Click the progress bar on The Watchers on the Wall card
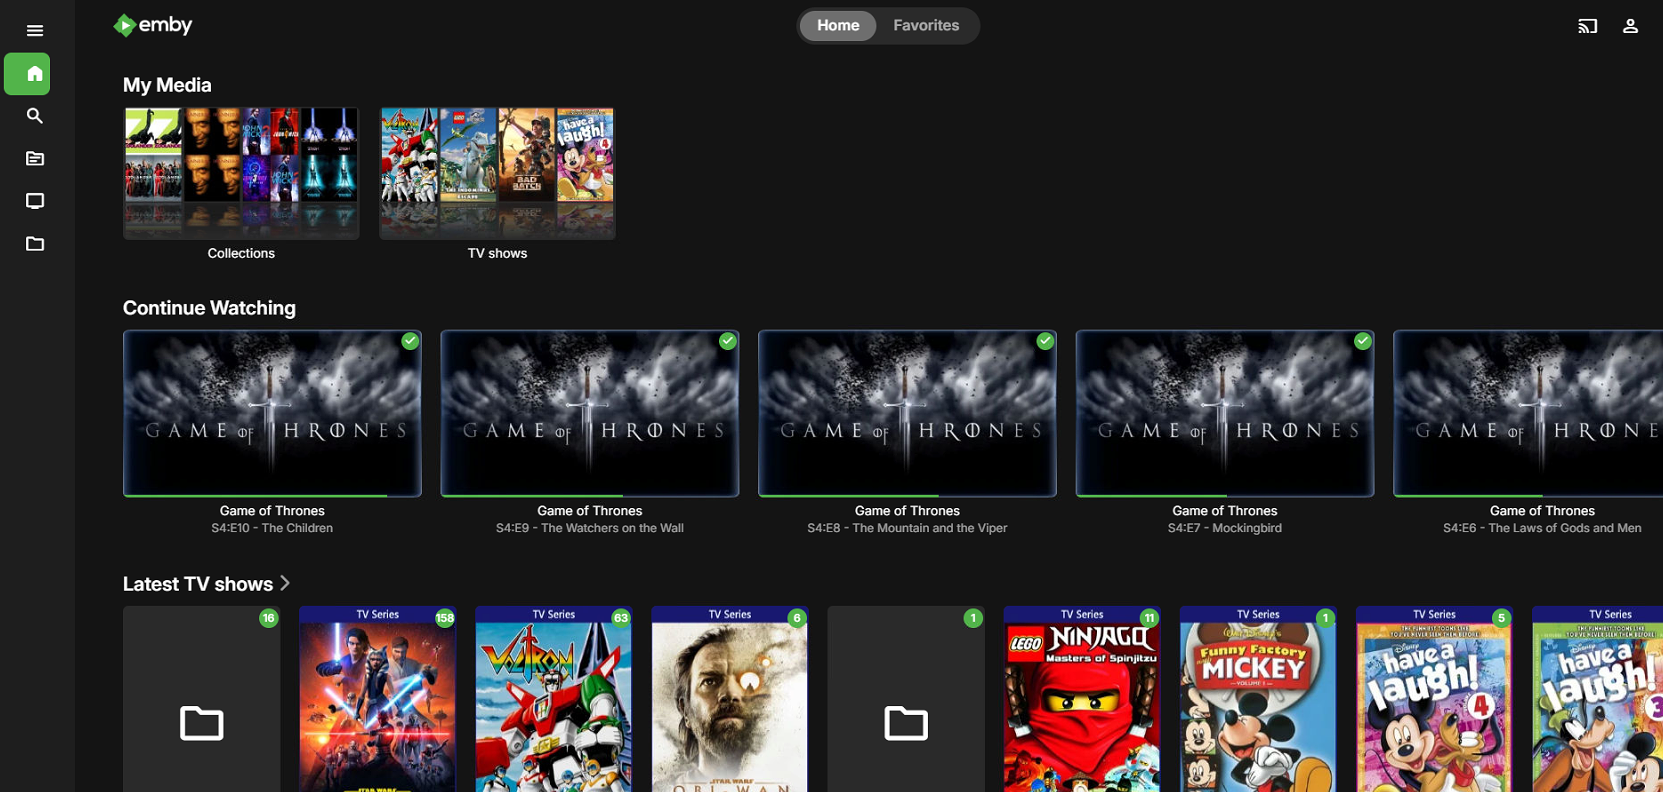 pyautogui.click(x=590, y=495)
